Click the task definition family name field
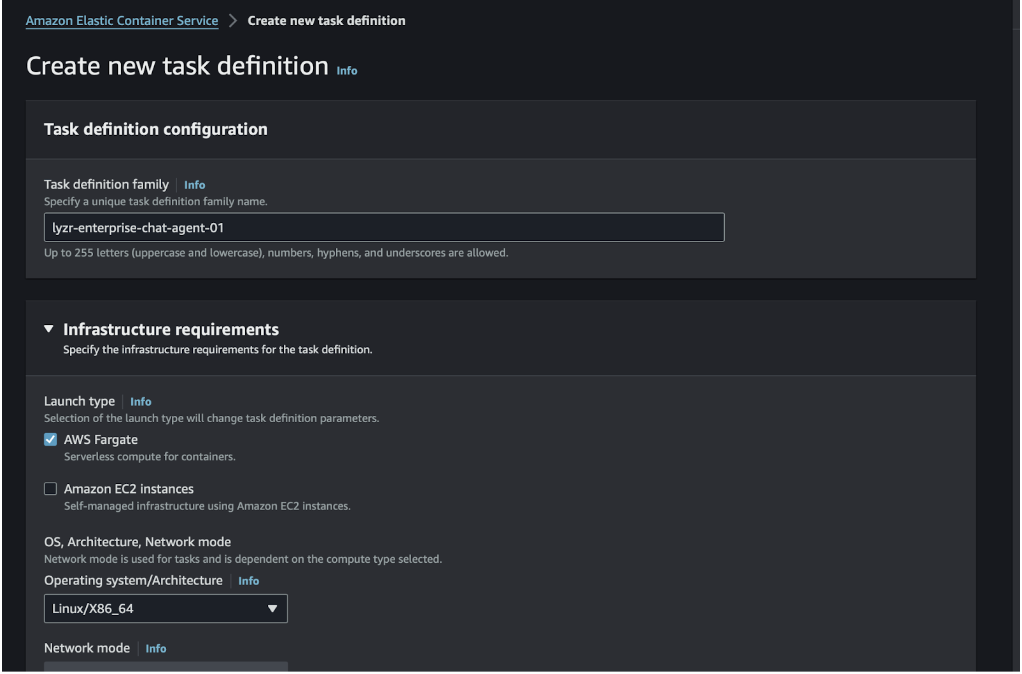 click(384, 227)
